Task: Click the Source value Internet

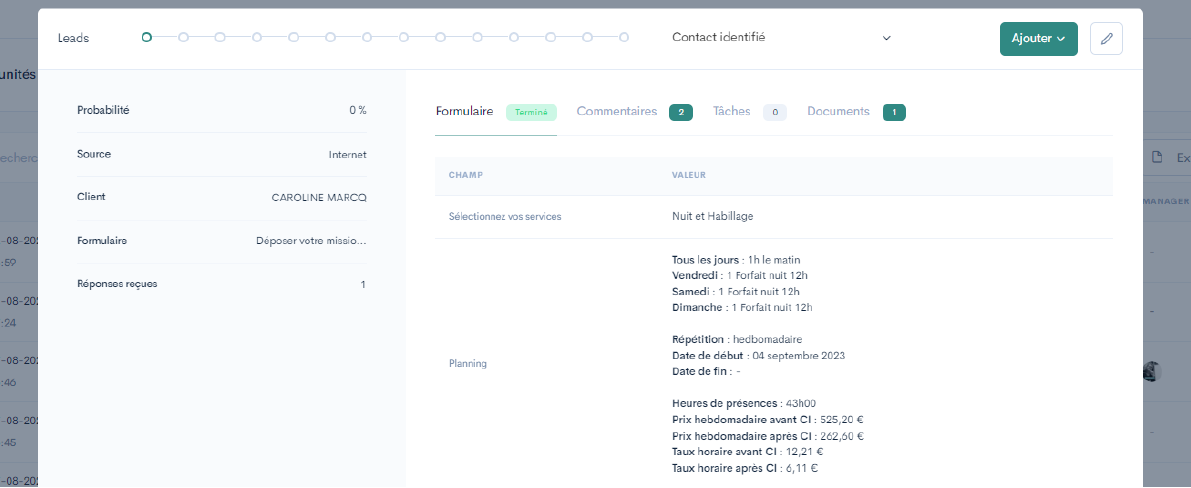Action: point(347,155)
